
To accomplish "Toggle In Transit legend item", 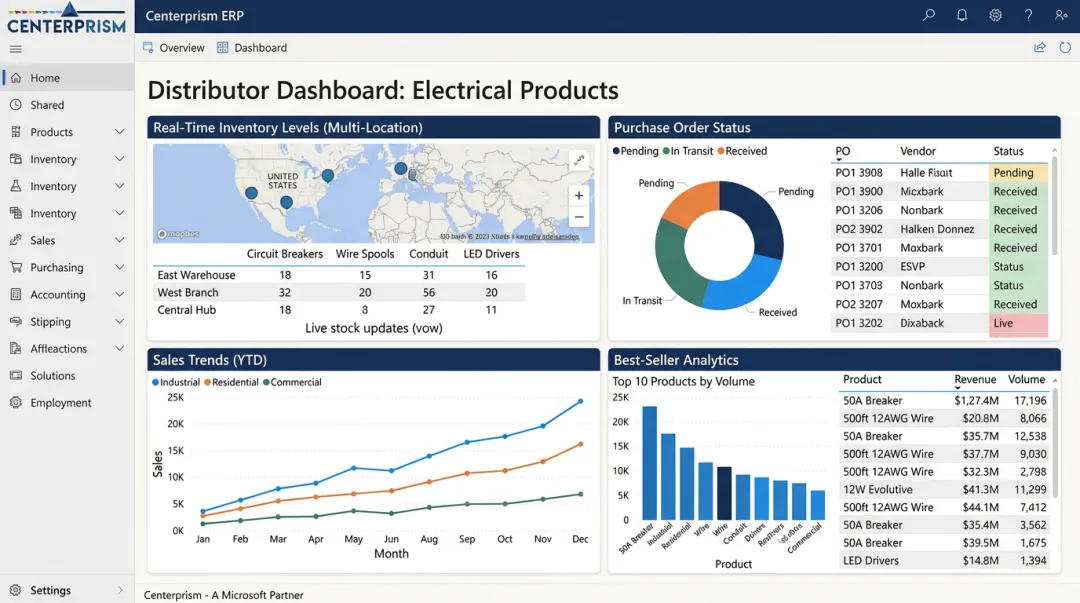I will 687,151.
